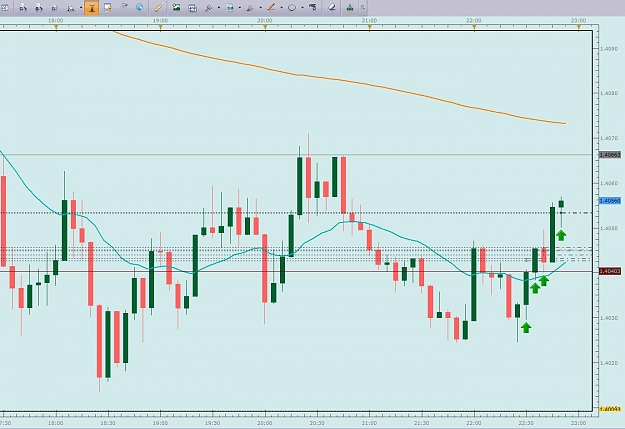Click the highlighted orange toolbar button
The width and height of the screenshot is (625, 429).
(x=92, y=8)
